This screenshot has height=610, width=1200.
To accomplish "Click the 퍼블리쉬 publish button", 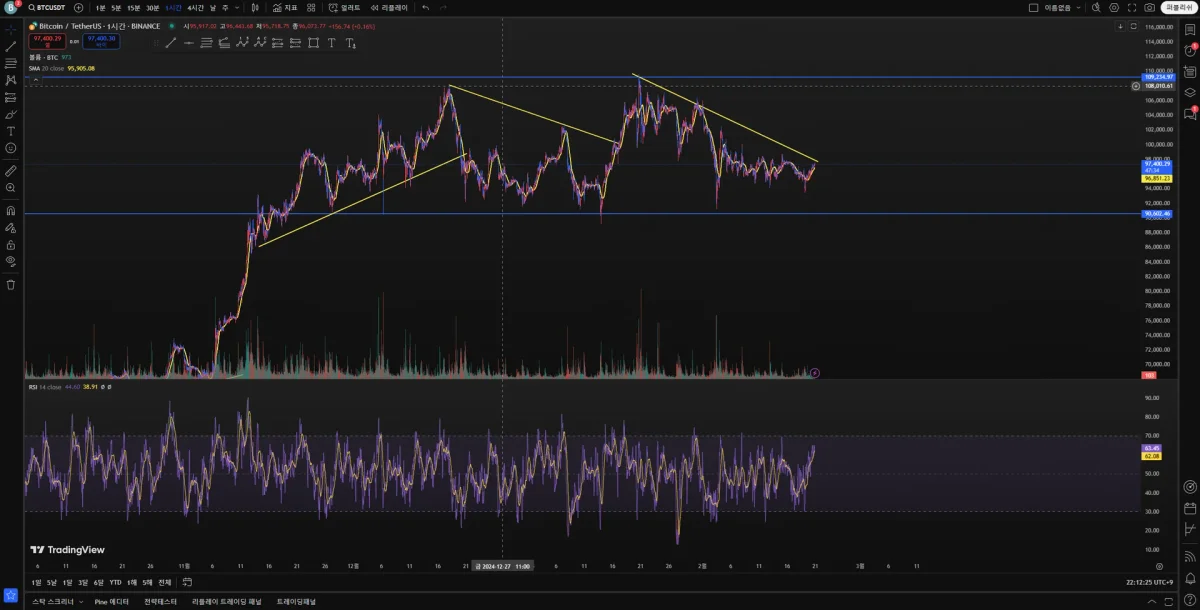I will pos(1179,7).
